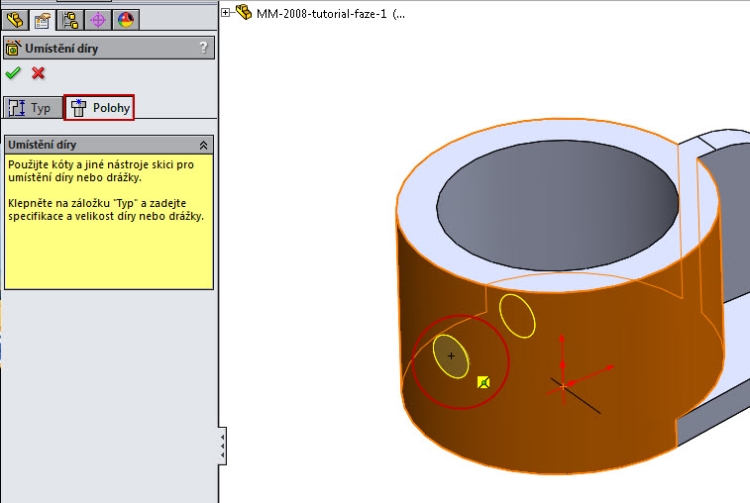Confirm hole placement with green checkmark

pos(13,73)
